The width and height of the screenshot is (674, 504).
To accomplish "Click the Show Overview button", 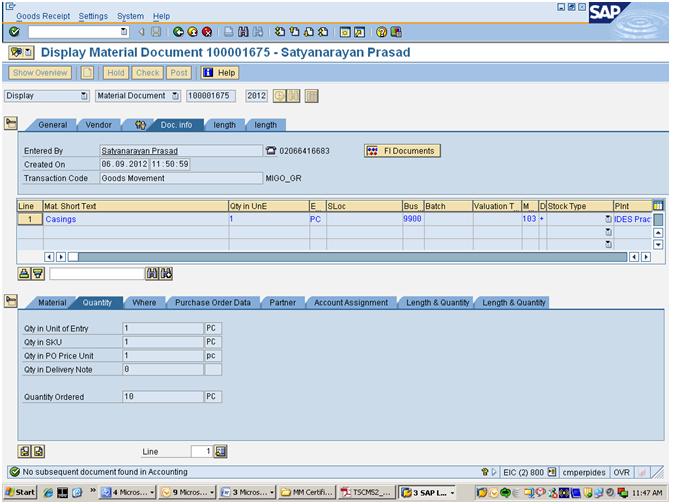I will [x=40, y=73].
